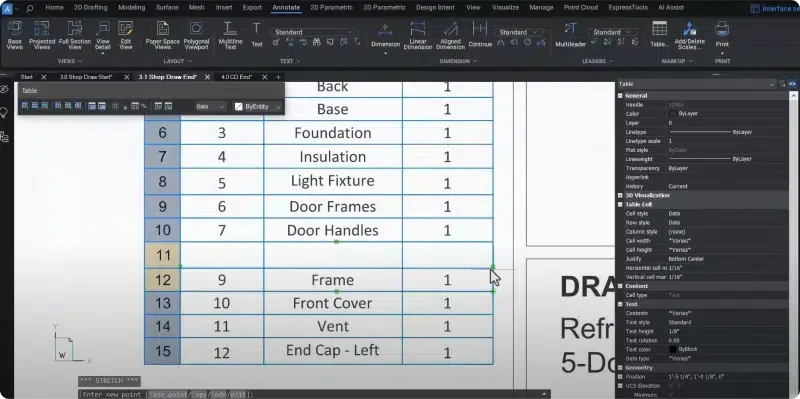Expand the TEXT ribbon panel
Screen dimensions: 800x399
(290, 61)
